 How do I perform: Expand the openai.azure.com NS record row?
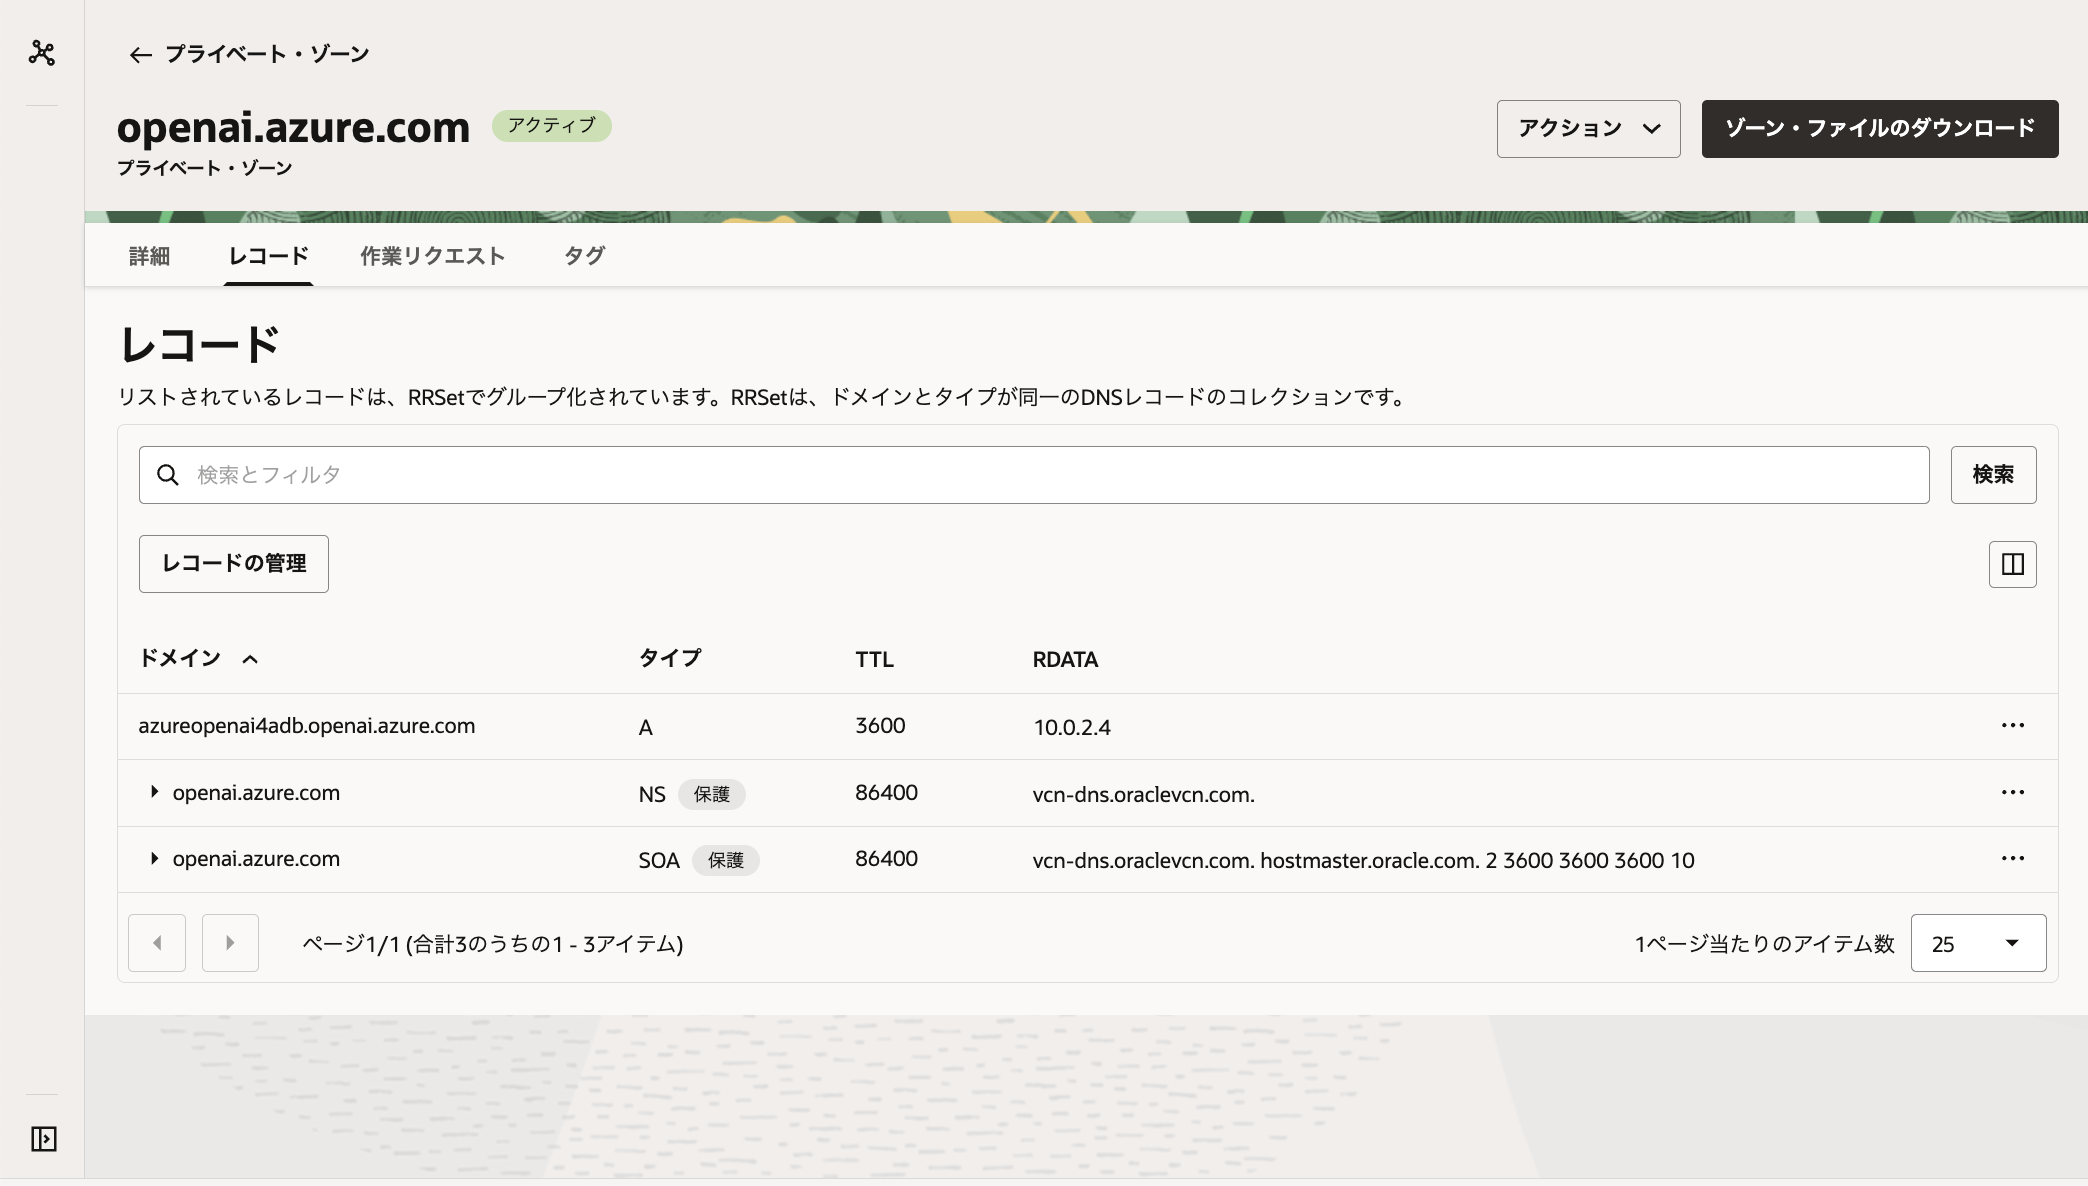pos(155,792)
